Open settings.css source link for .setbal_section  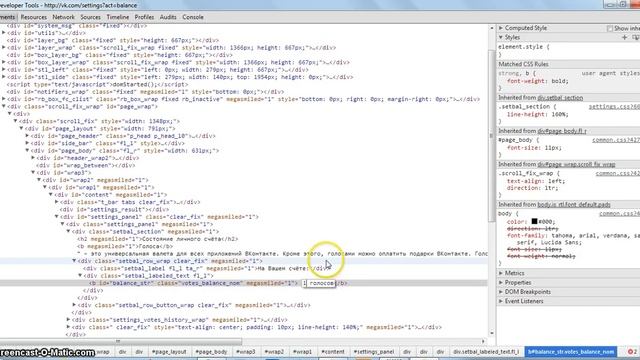coord(614,107)
